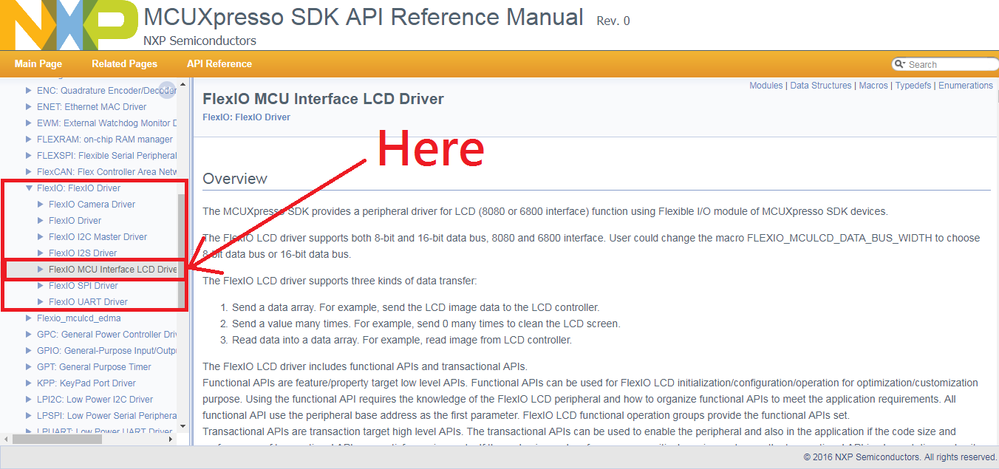Viewport: 999px width, 469px height.
Task: Open ENC: Quadrature Encoder/Decoder tree entry
Action: point(106,90)
